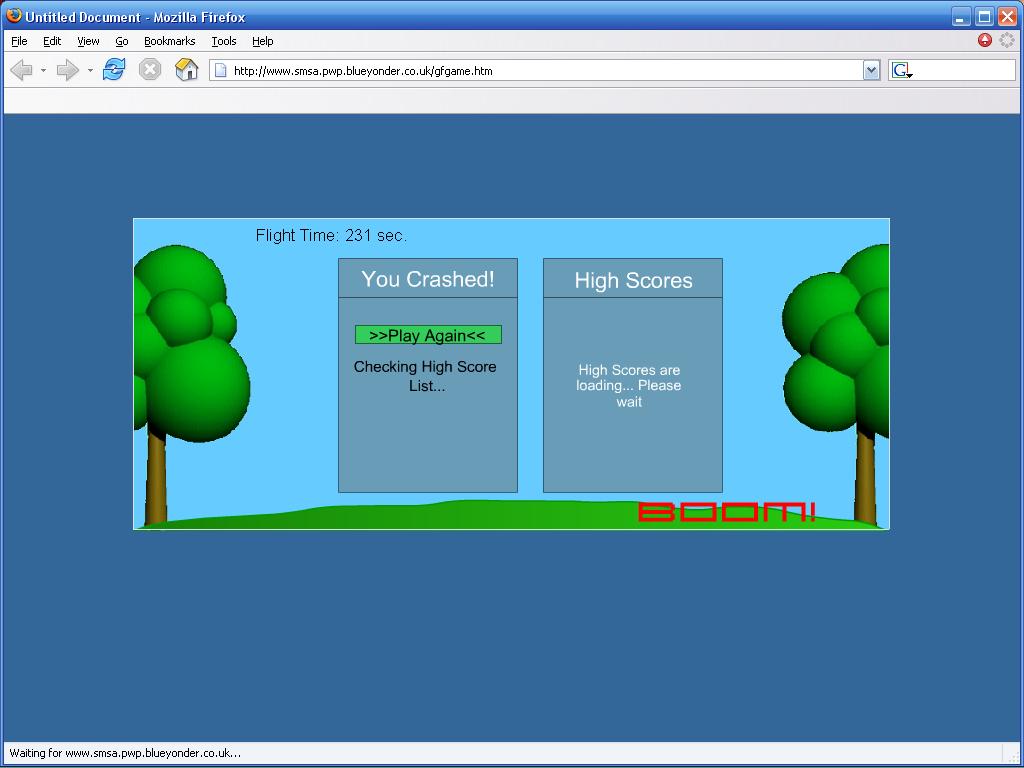Close the Firefox window
Image resolution: width=1024 pixels, height=768 pixels.
click(1007, 17)
